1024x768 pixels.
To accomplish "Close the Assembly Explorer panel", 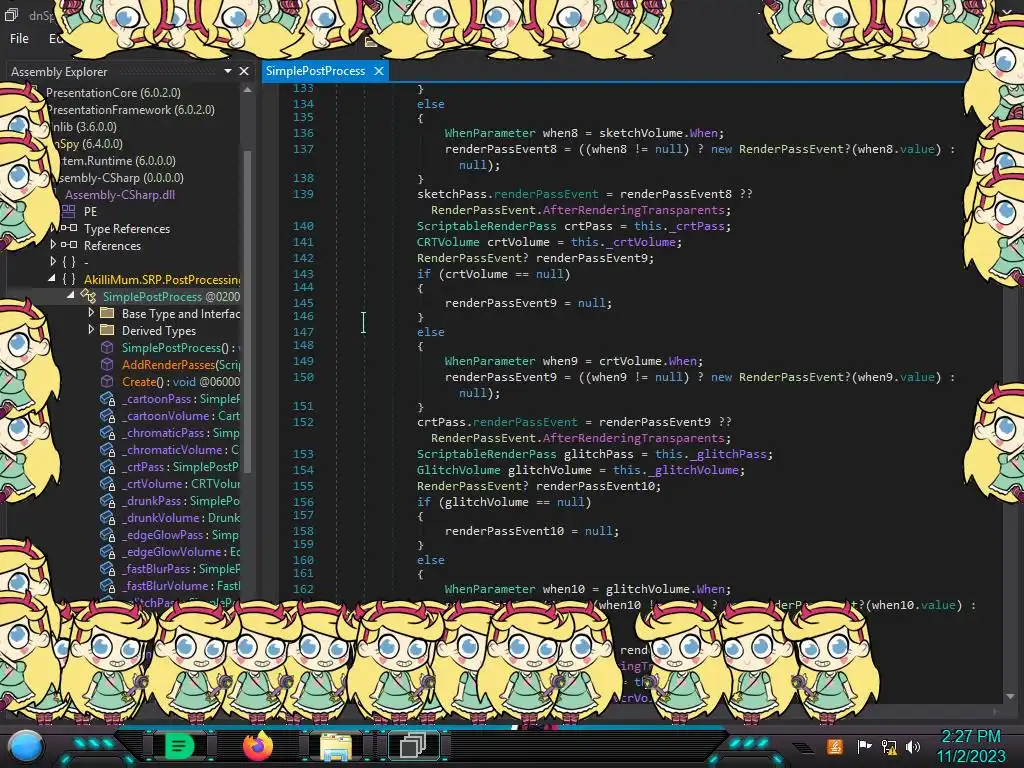I will click(244, 71).
